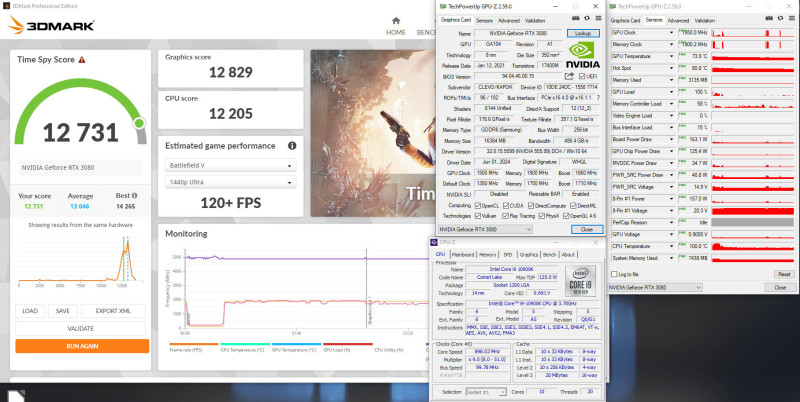The image size is (800, 402).
Task: Click the EXPORT XML button
Action: coord(113,311)
